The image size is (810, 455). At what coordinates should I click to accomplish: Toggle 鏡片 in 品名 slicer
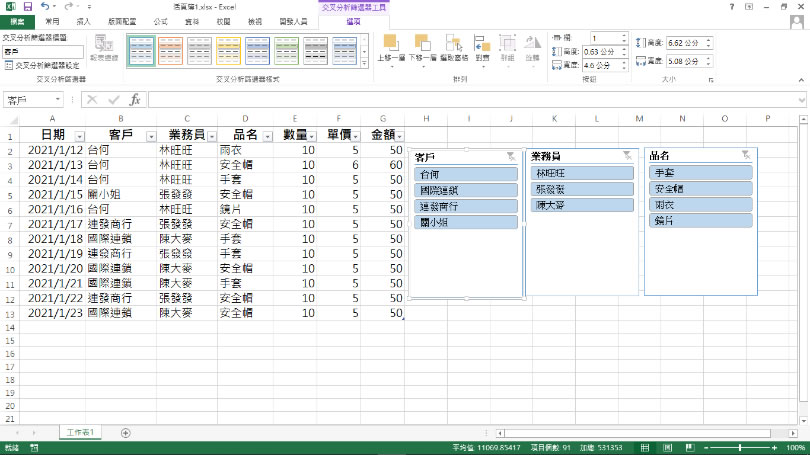[700, 221]
